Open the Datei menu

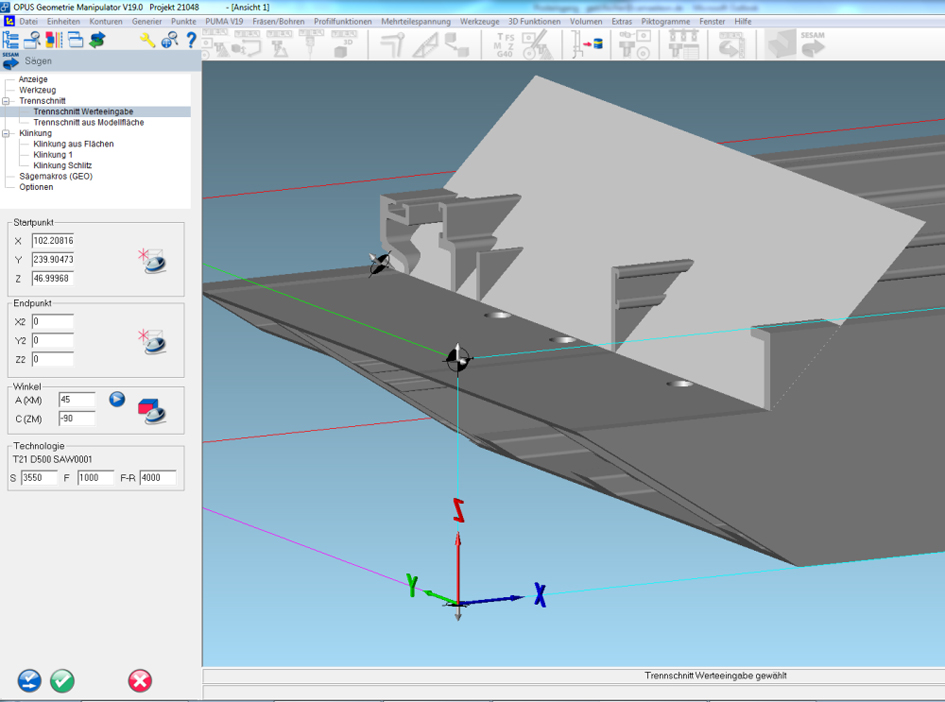(x=28, y=21)
